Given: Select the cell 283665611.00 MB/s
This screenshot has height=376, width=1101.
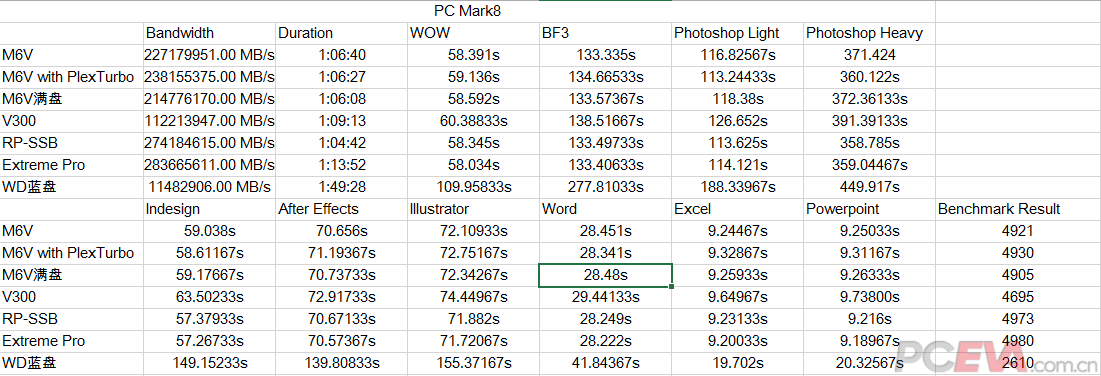Looking at the screenshot, I should click(x=209, y=165).
